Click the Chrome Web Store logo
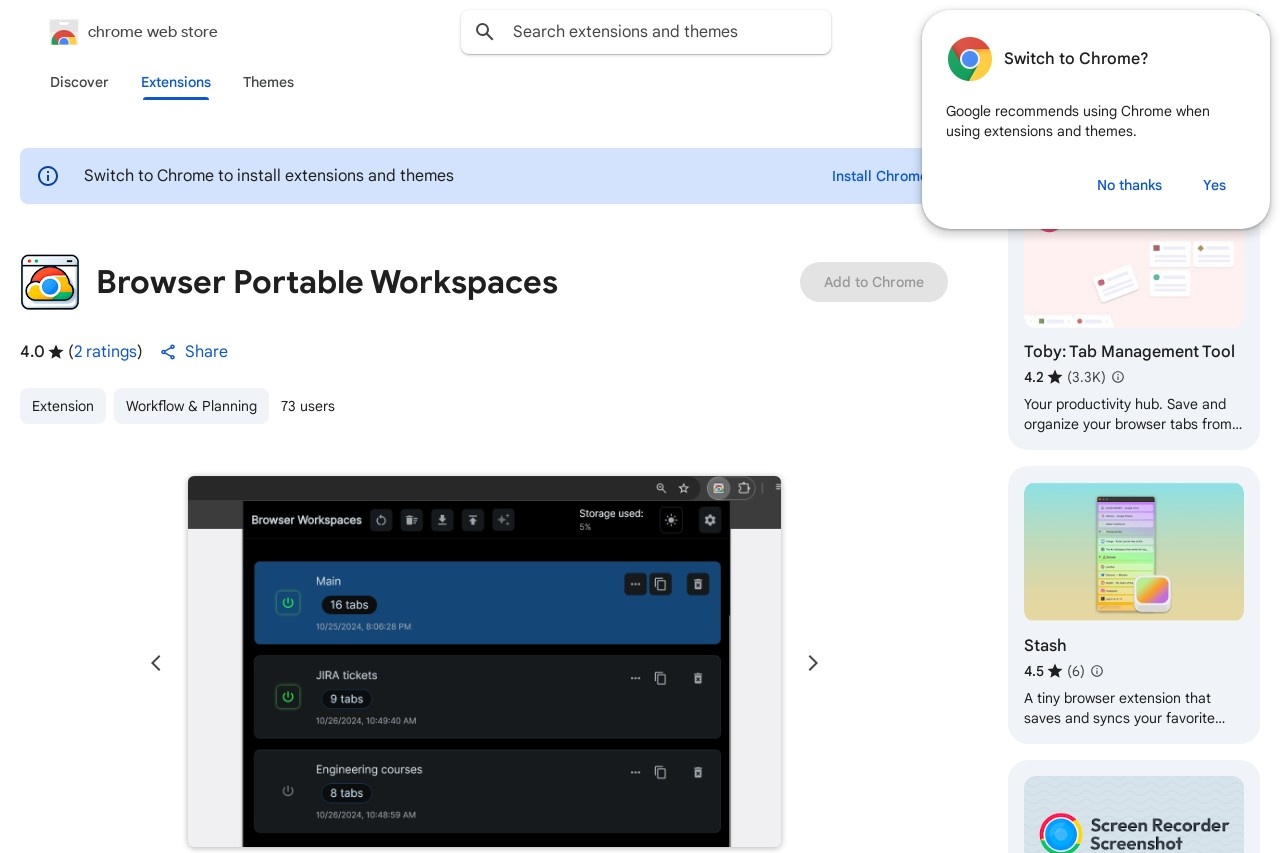This screenshot has width=1280, height=853. 64,32
